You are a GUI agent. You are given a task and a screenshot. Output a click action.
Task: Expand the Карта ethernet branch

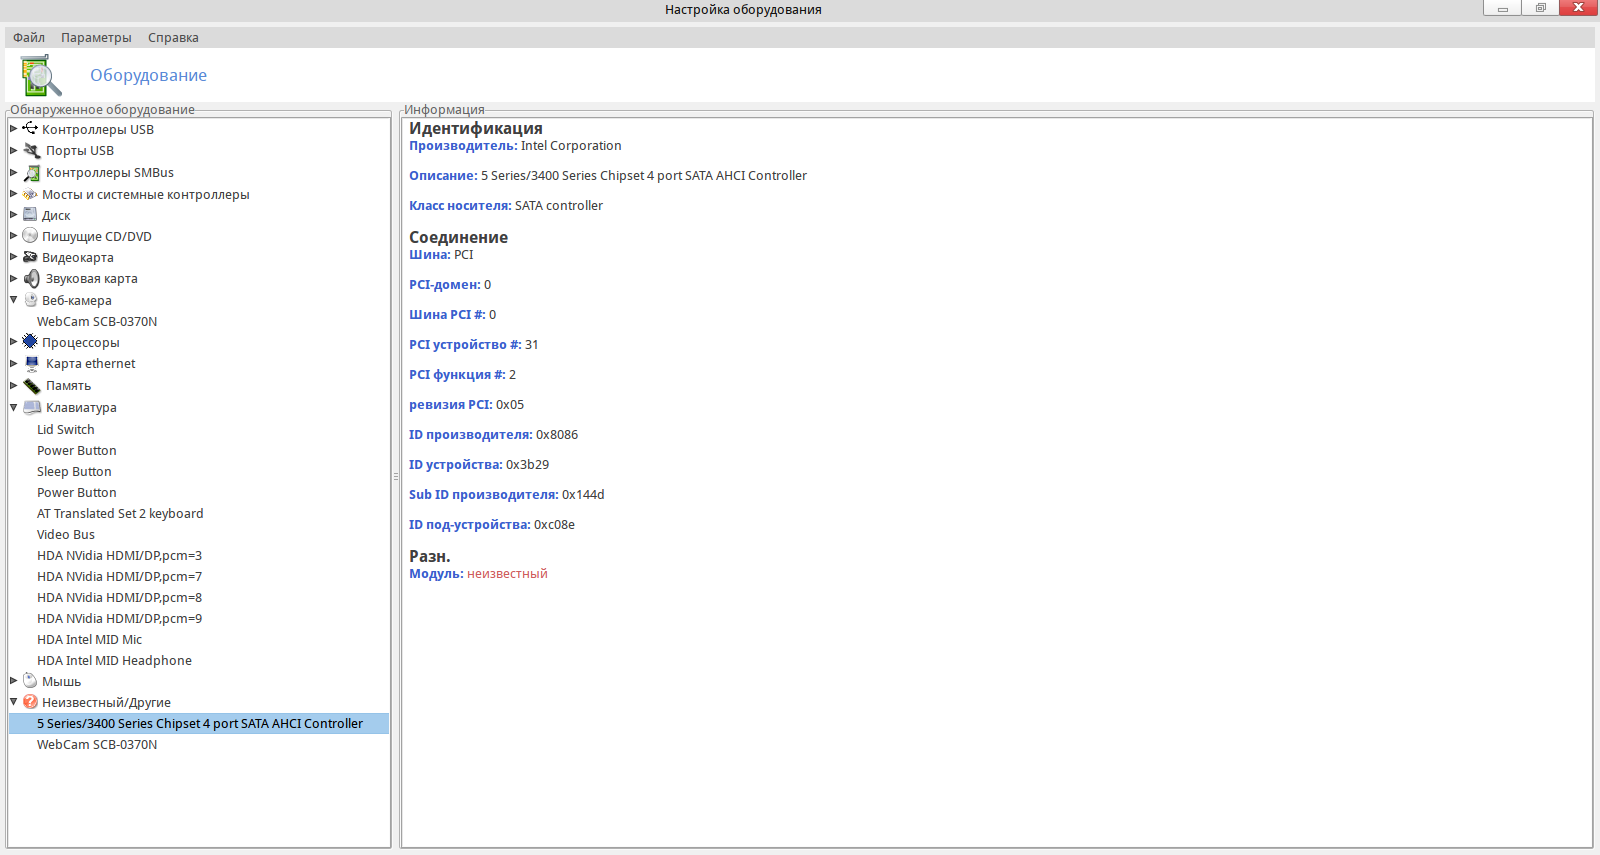tap(14, 363)
